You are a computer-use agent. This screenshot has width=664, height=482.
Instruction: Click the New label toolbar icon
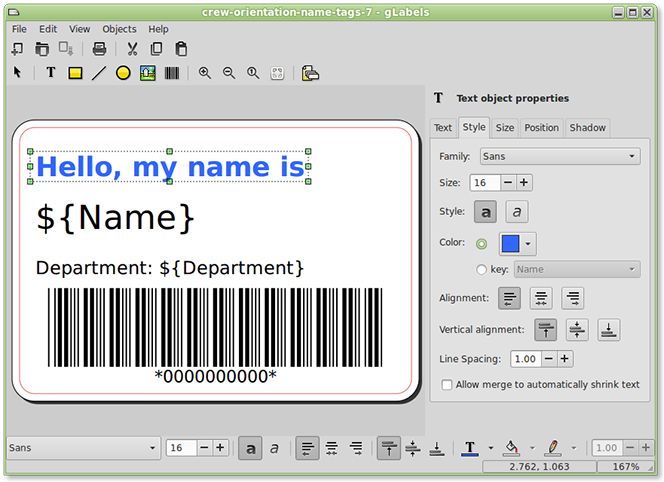click(17, 49)
